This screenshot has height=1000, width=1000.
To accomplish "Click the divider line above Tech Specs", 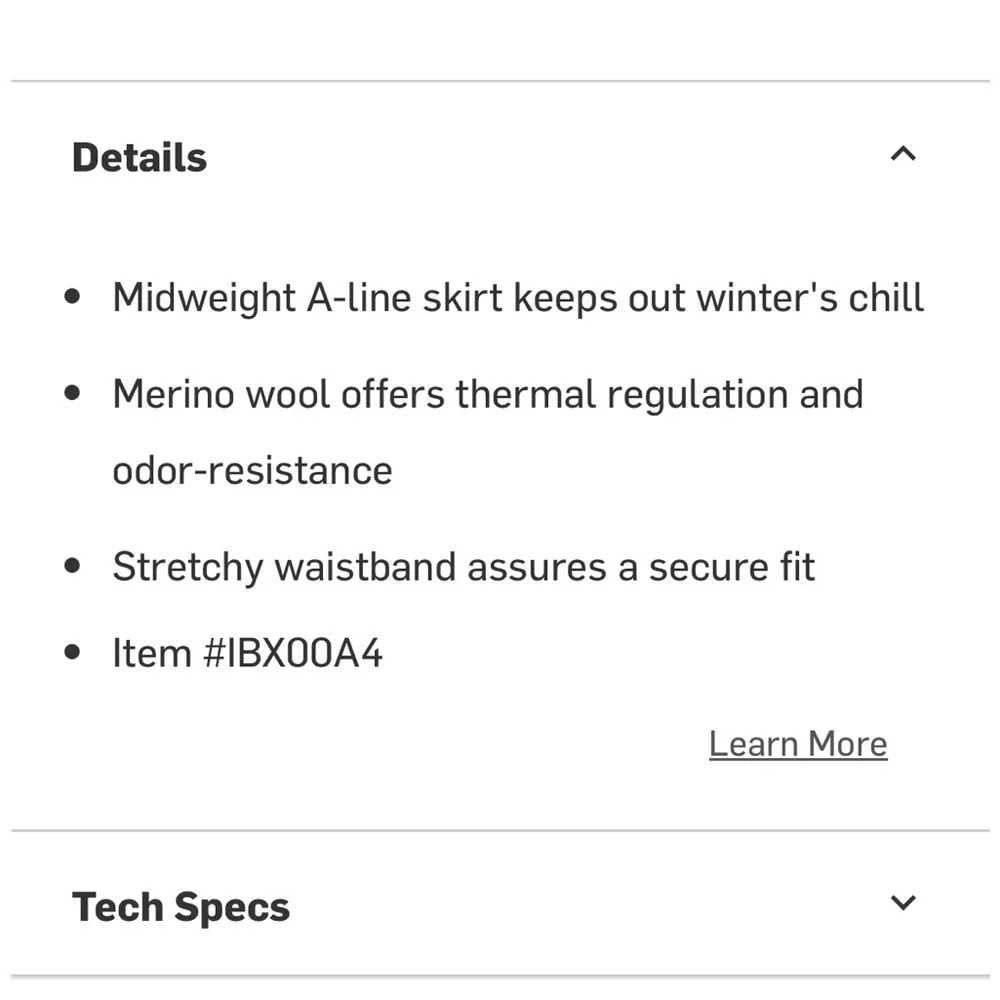I will [500, 830].
